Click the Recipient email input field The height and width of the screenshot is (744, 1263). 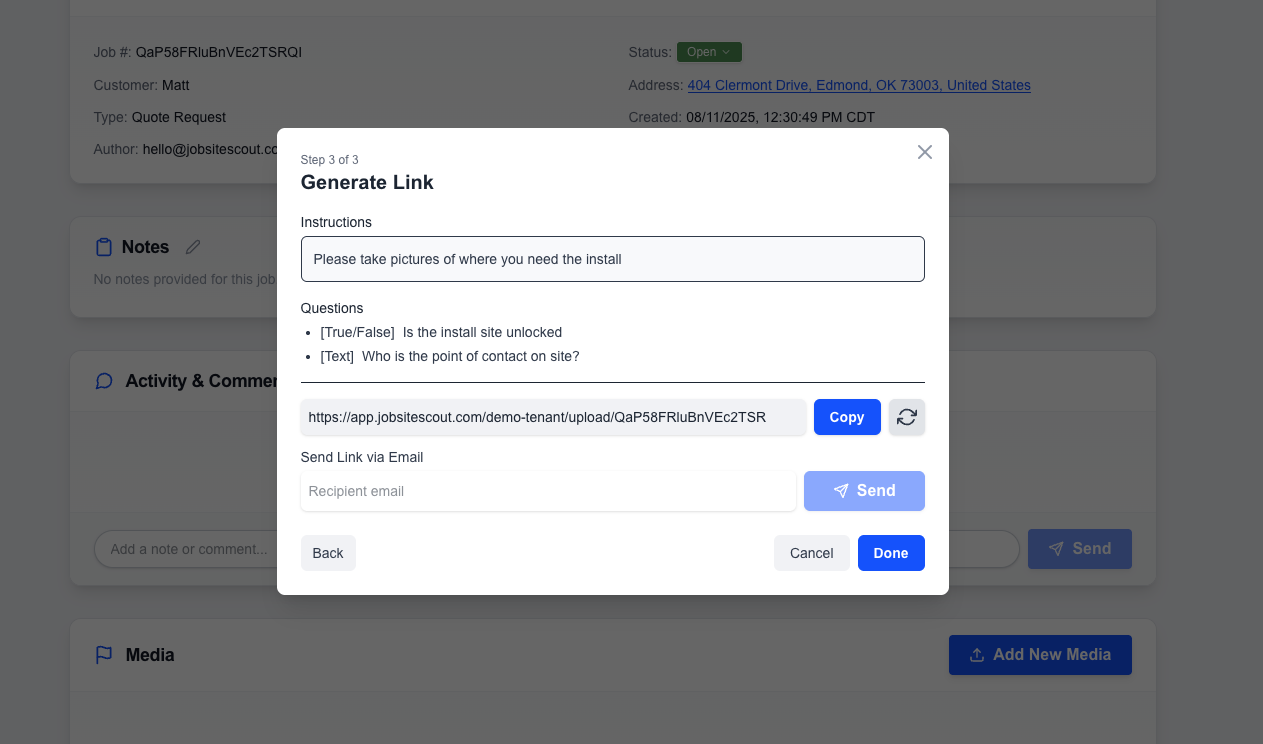548,490
